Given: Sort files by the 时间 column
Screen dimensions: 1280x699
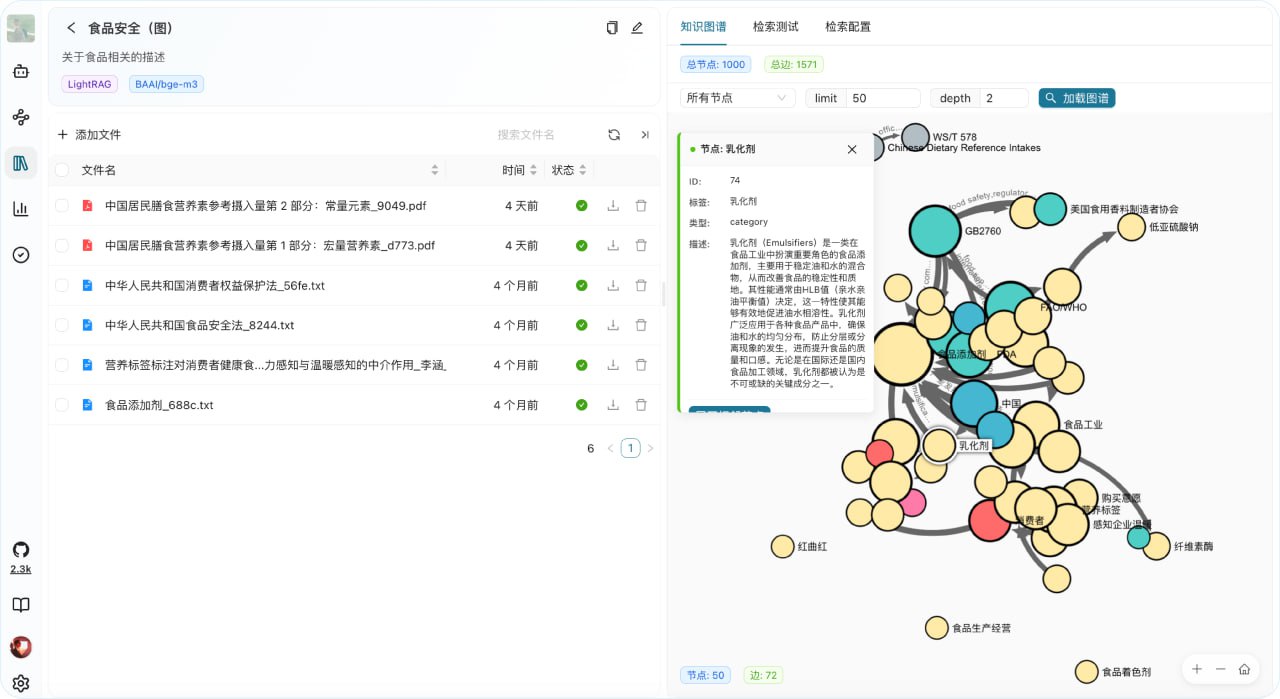Looking at the screenshot, I should [x=520, y=170].
